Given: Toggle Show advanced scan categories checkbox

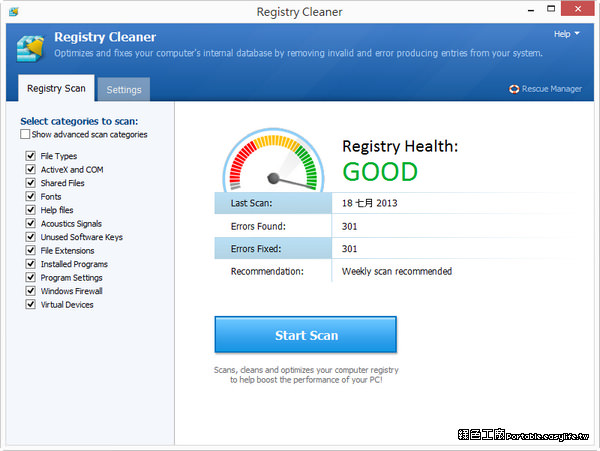Looking at the screenshot, I should pyautogui.click(x=25, y=134).
